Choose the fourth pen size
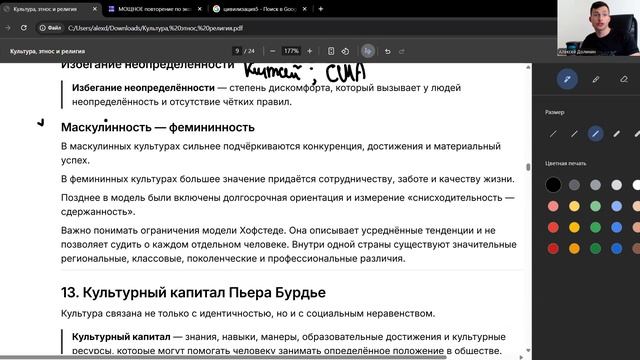The image size is (640, 360). pos(616,133)
